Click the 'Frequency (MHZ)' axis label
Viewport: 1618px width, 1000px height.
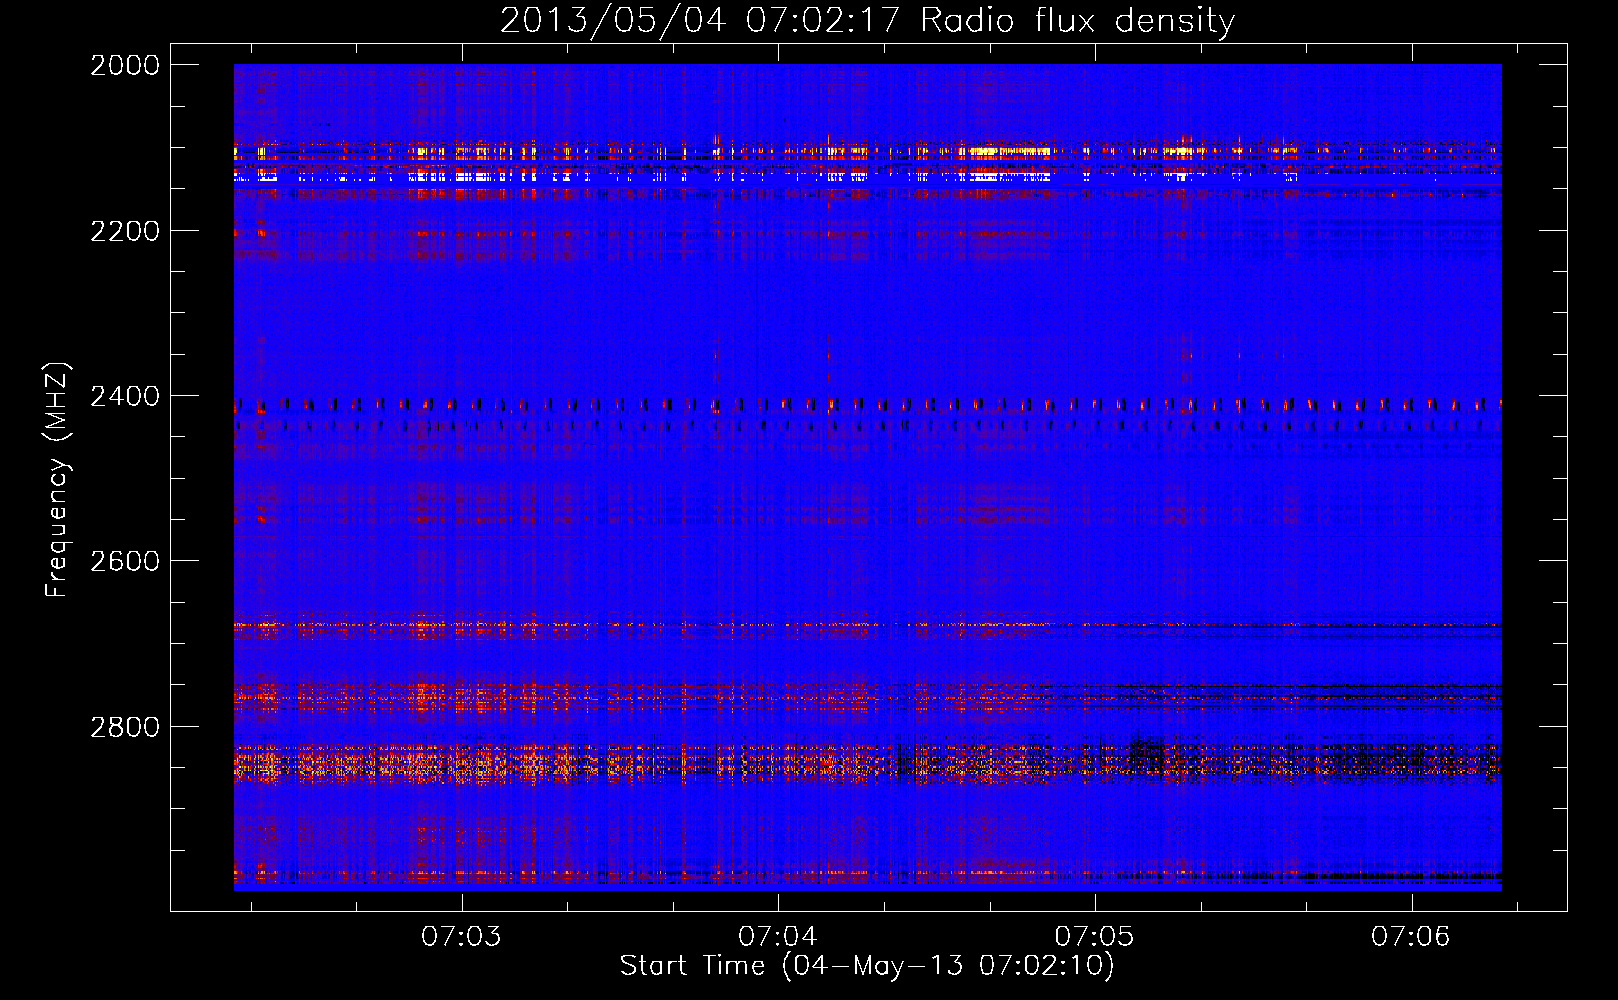click(57, 480)
